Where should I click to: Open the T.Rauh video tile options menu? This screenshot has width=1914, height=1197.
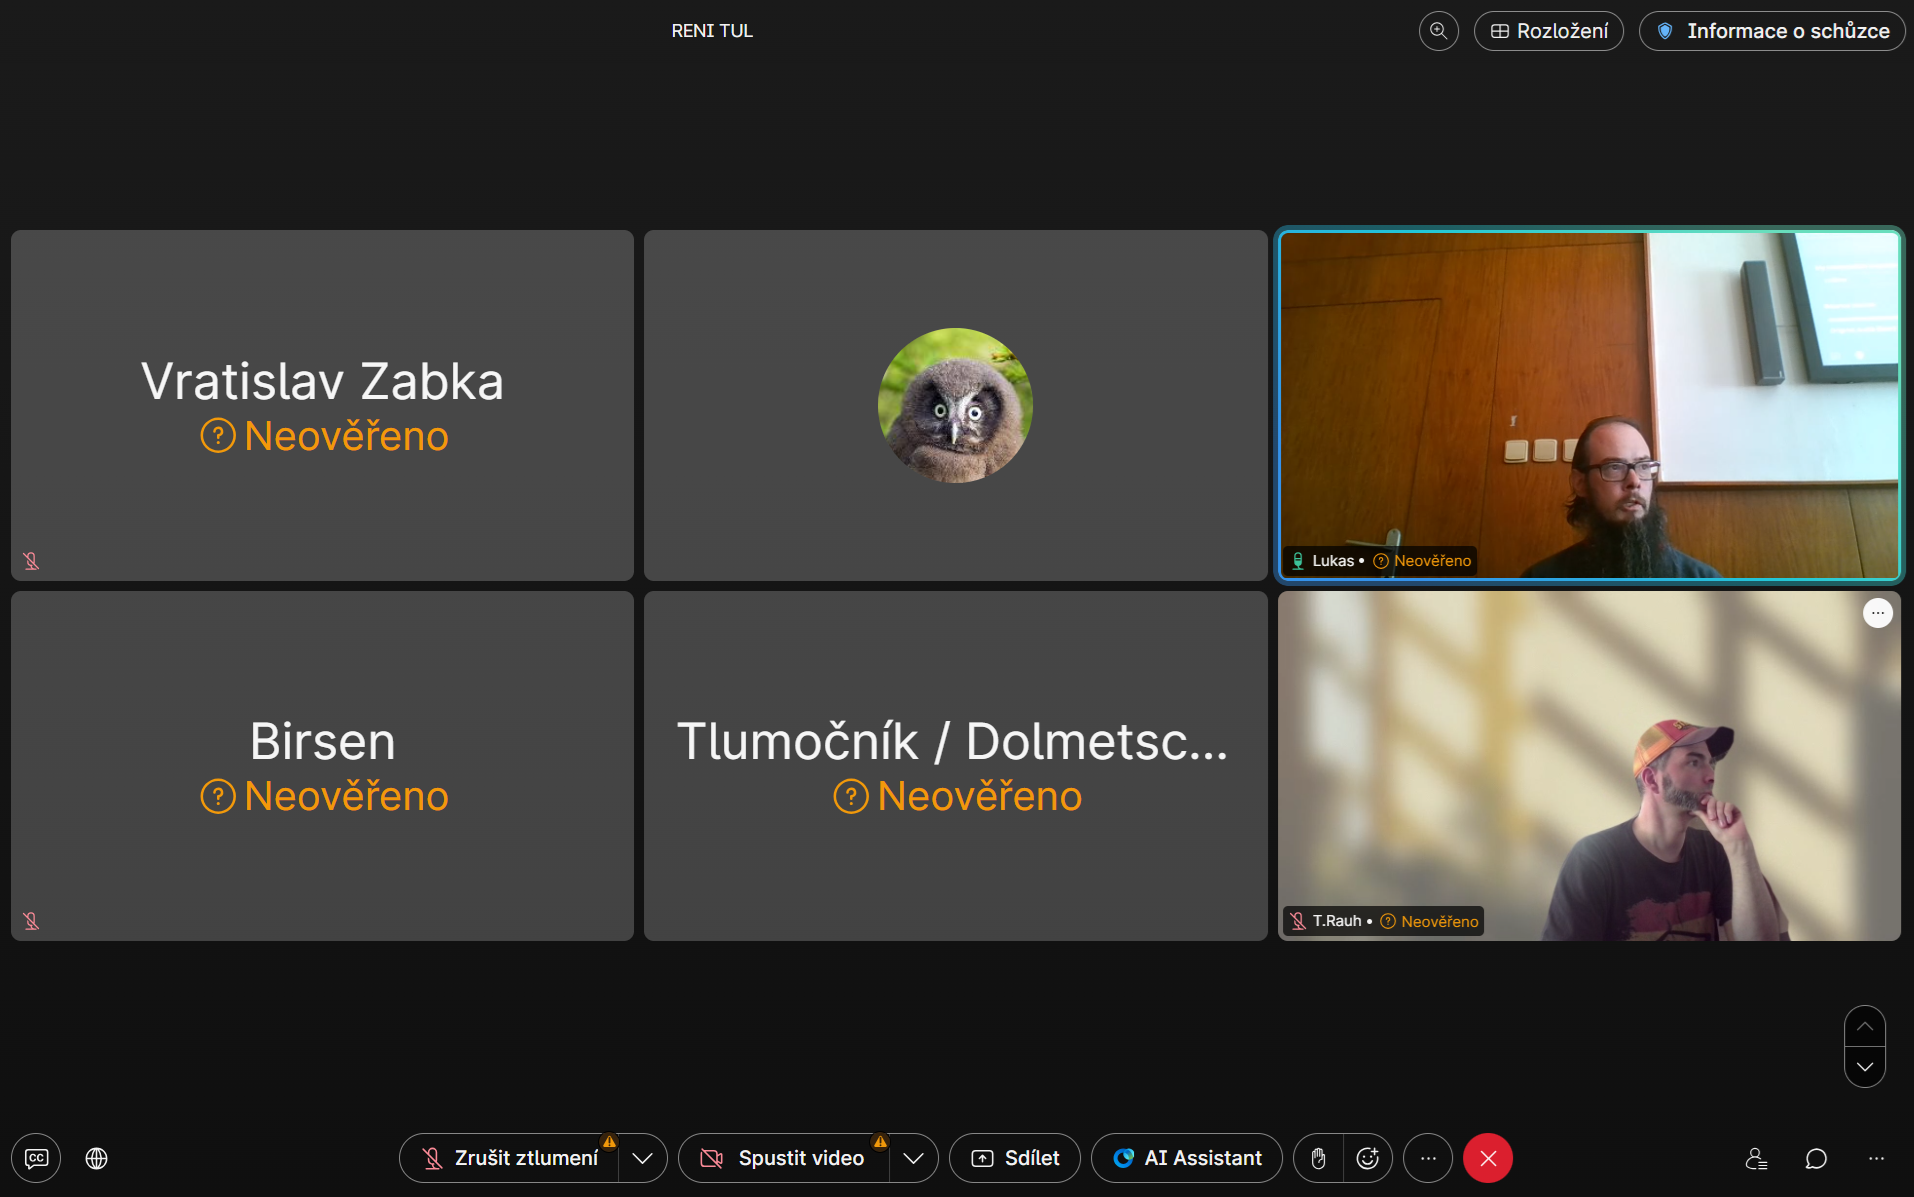pos(1877,613)
